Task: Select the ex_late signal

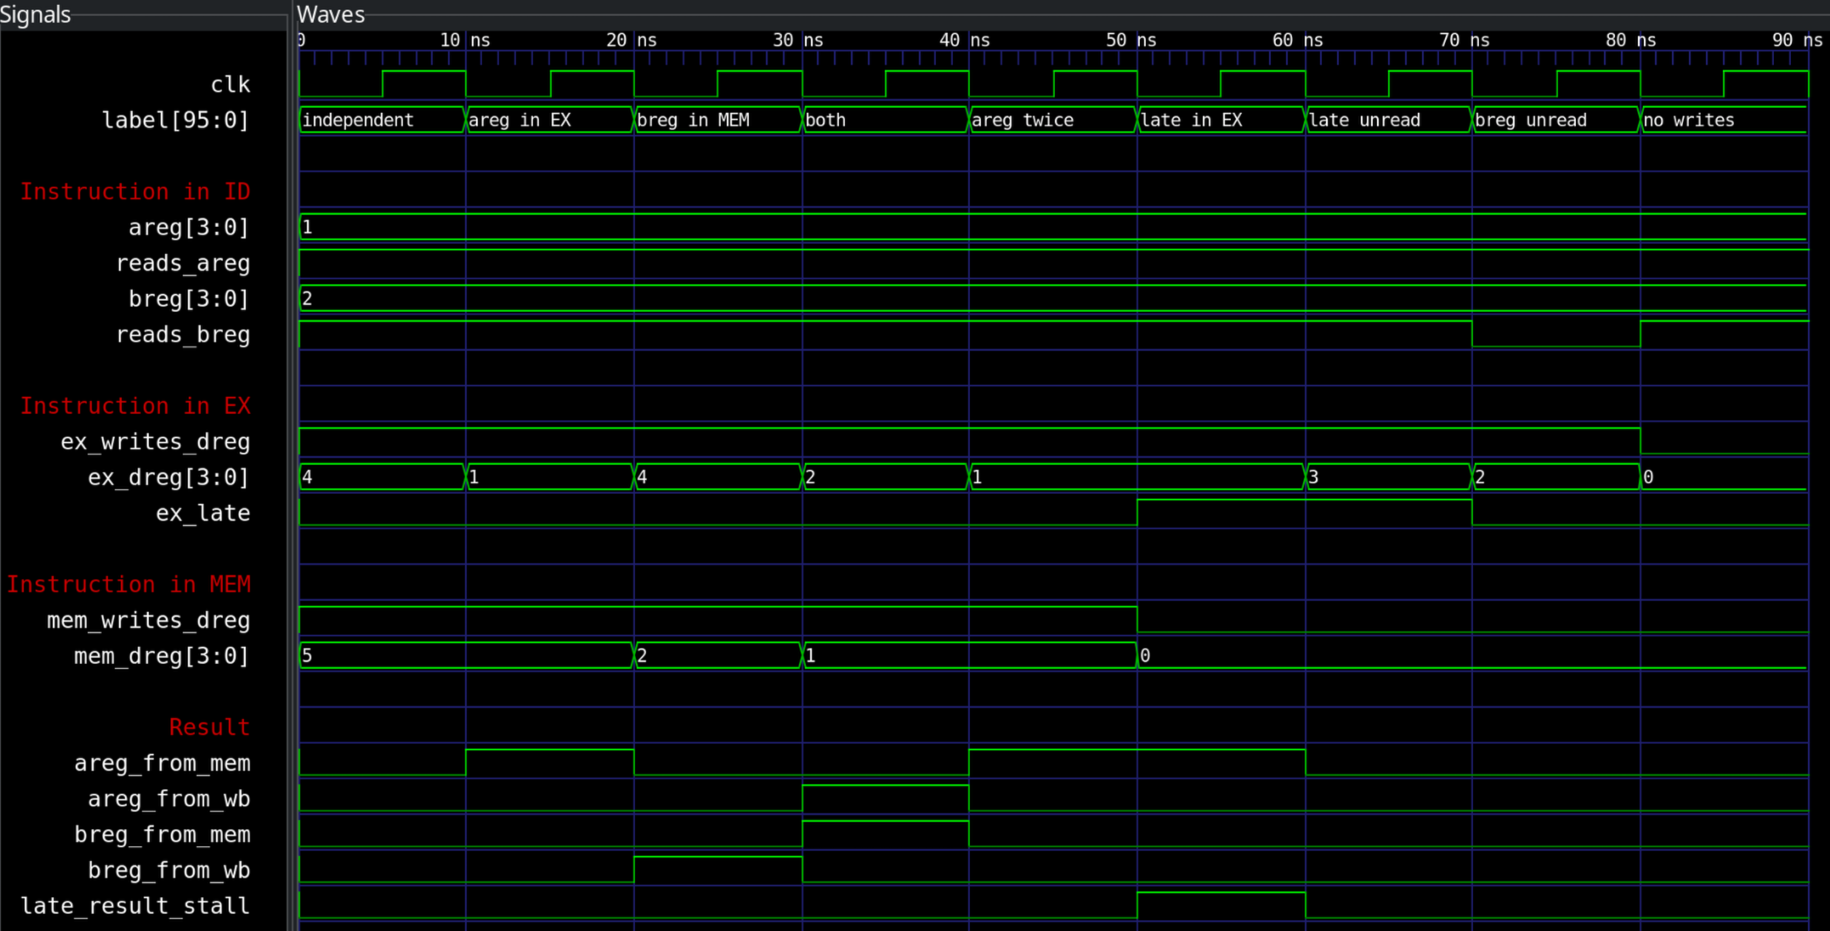Action: coord(203,513)
